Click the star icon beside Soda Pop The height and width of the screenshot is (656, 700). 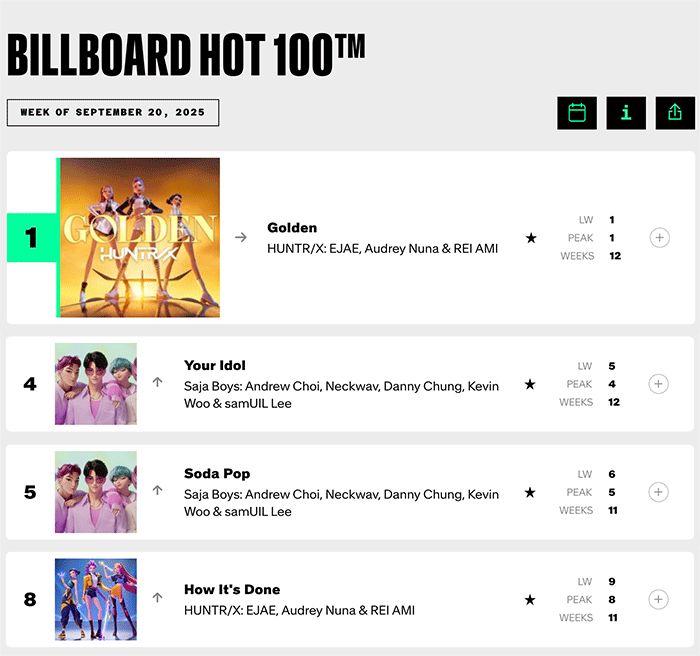click(x=531, y=492)
